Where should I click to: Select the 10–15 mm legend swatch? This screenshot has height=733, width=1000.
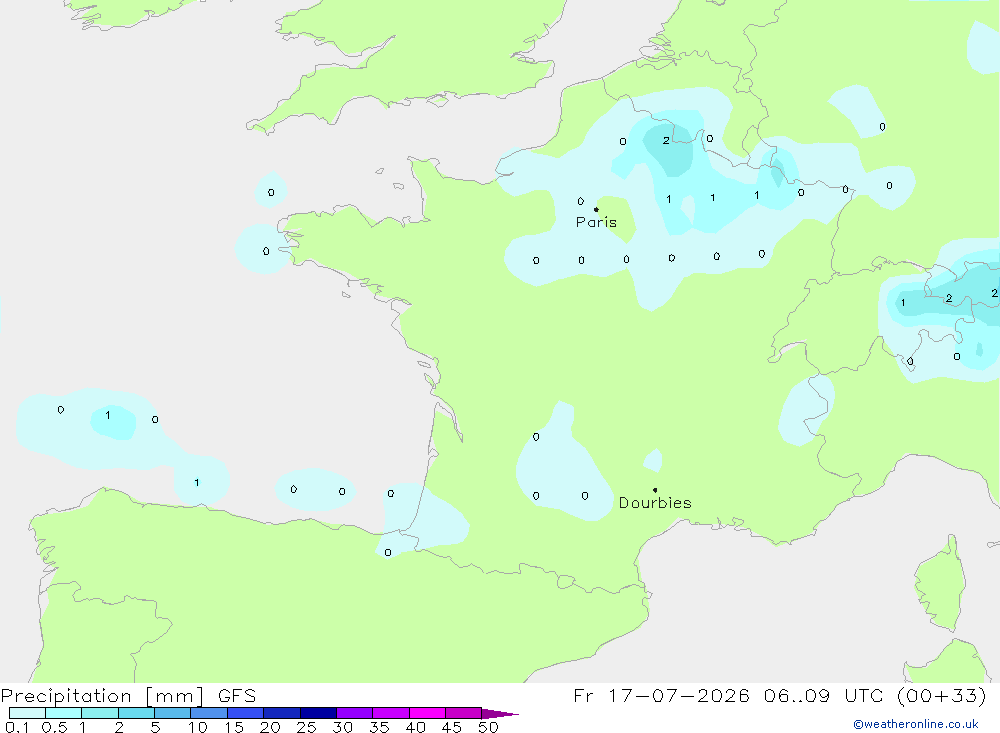(x=209, y=713)
